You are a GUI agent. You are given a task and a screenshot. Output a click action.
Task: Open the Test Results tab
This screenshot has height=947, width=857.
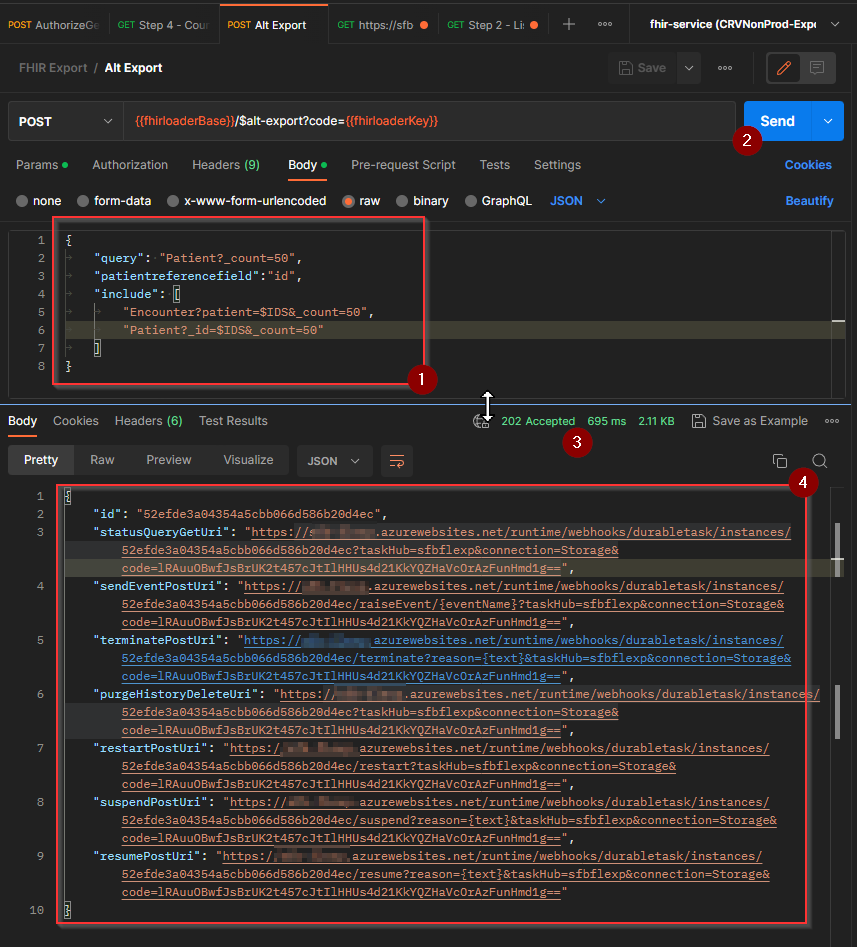(x=233, y=421)
